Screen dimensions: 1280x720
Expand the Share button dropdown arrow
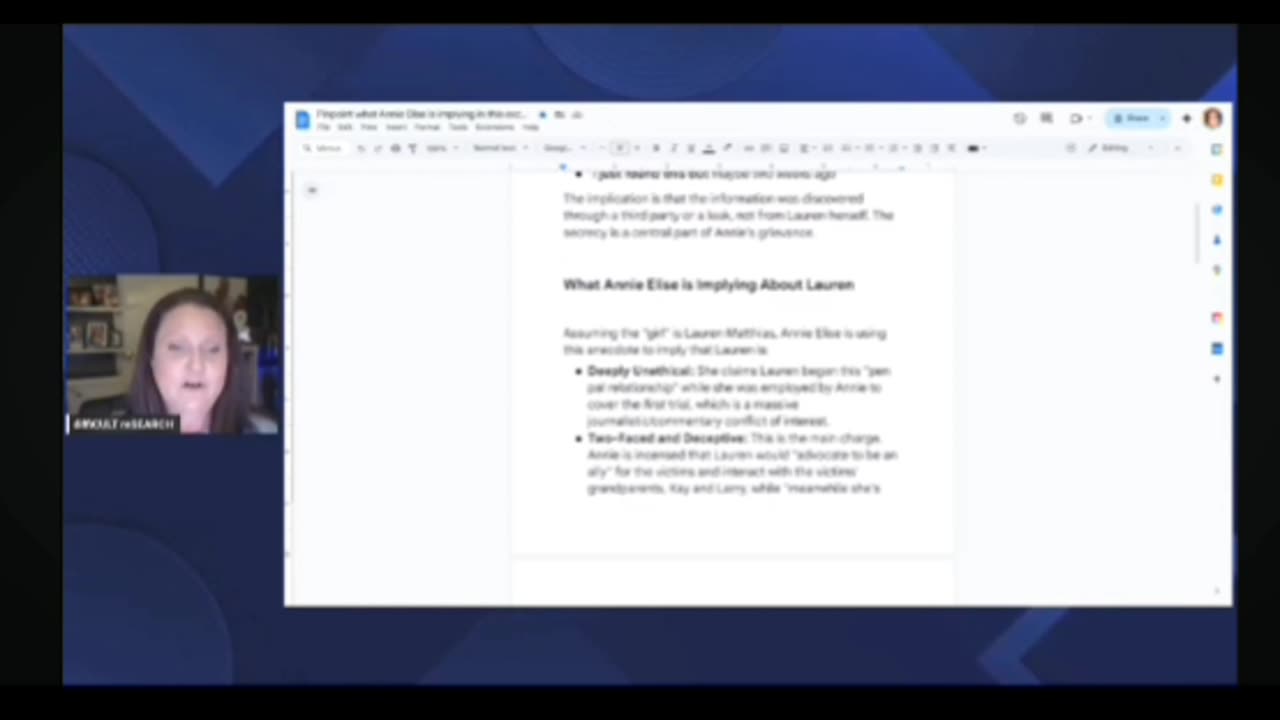(x=1163, y=118)
